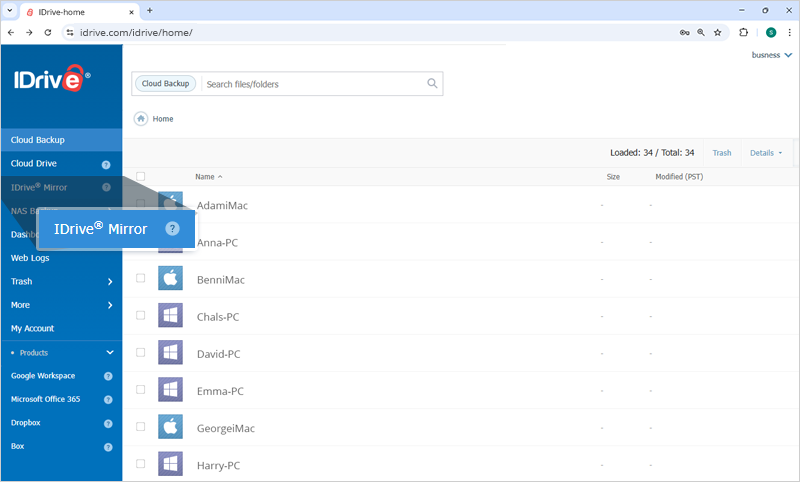Open highlighted IDrive Mirror menu item
Image resolution: width=800 pixels, height=482 pixels.
click(116, 229)
